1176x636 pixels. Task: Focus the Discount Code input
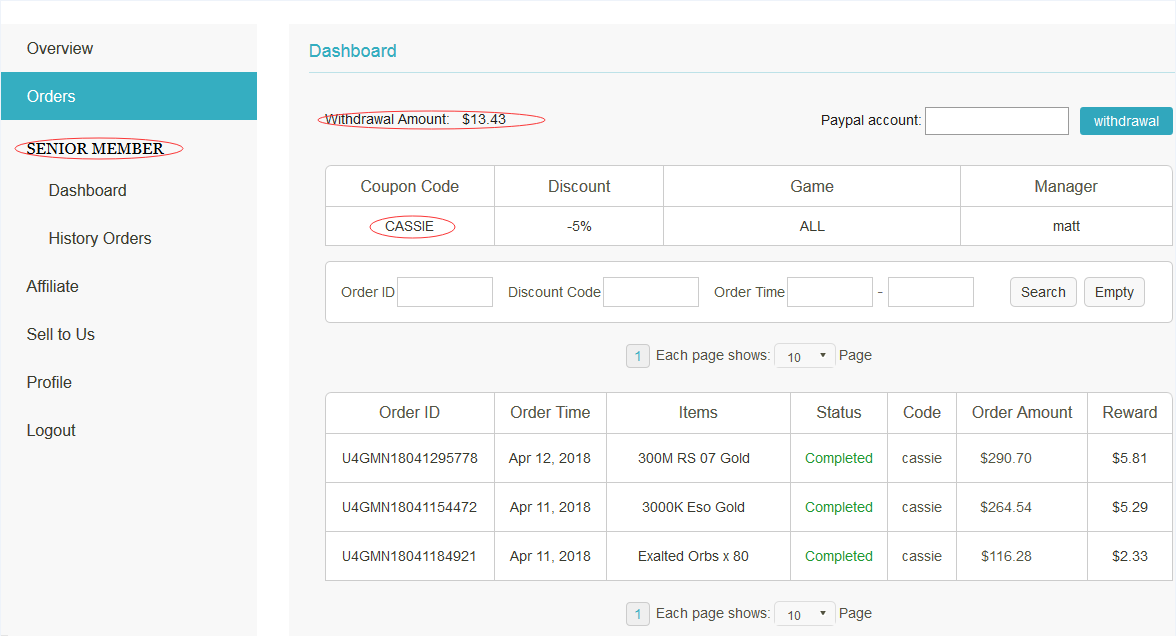[651, 292]
